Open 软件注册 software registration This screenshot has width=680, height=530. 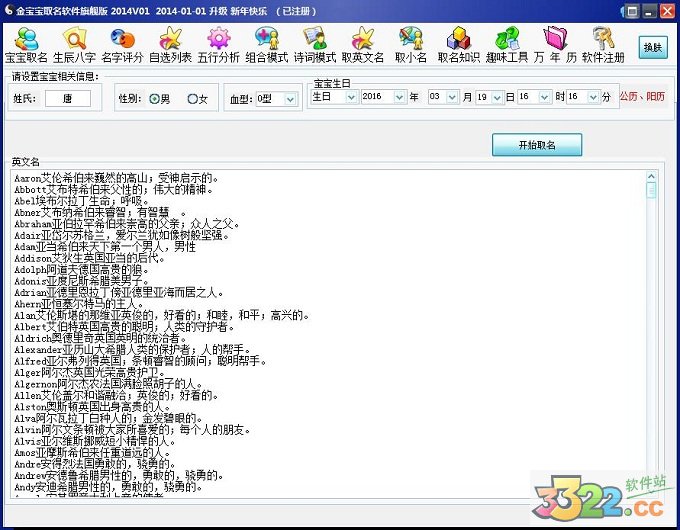coord(603,45)
